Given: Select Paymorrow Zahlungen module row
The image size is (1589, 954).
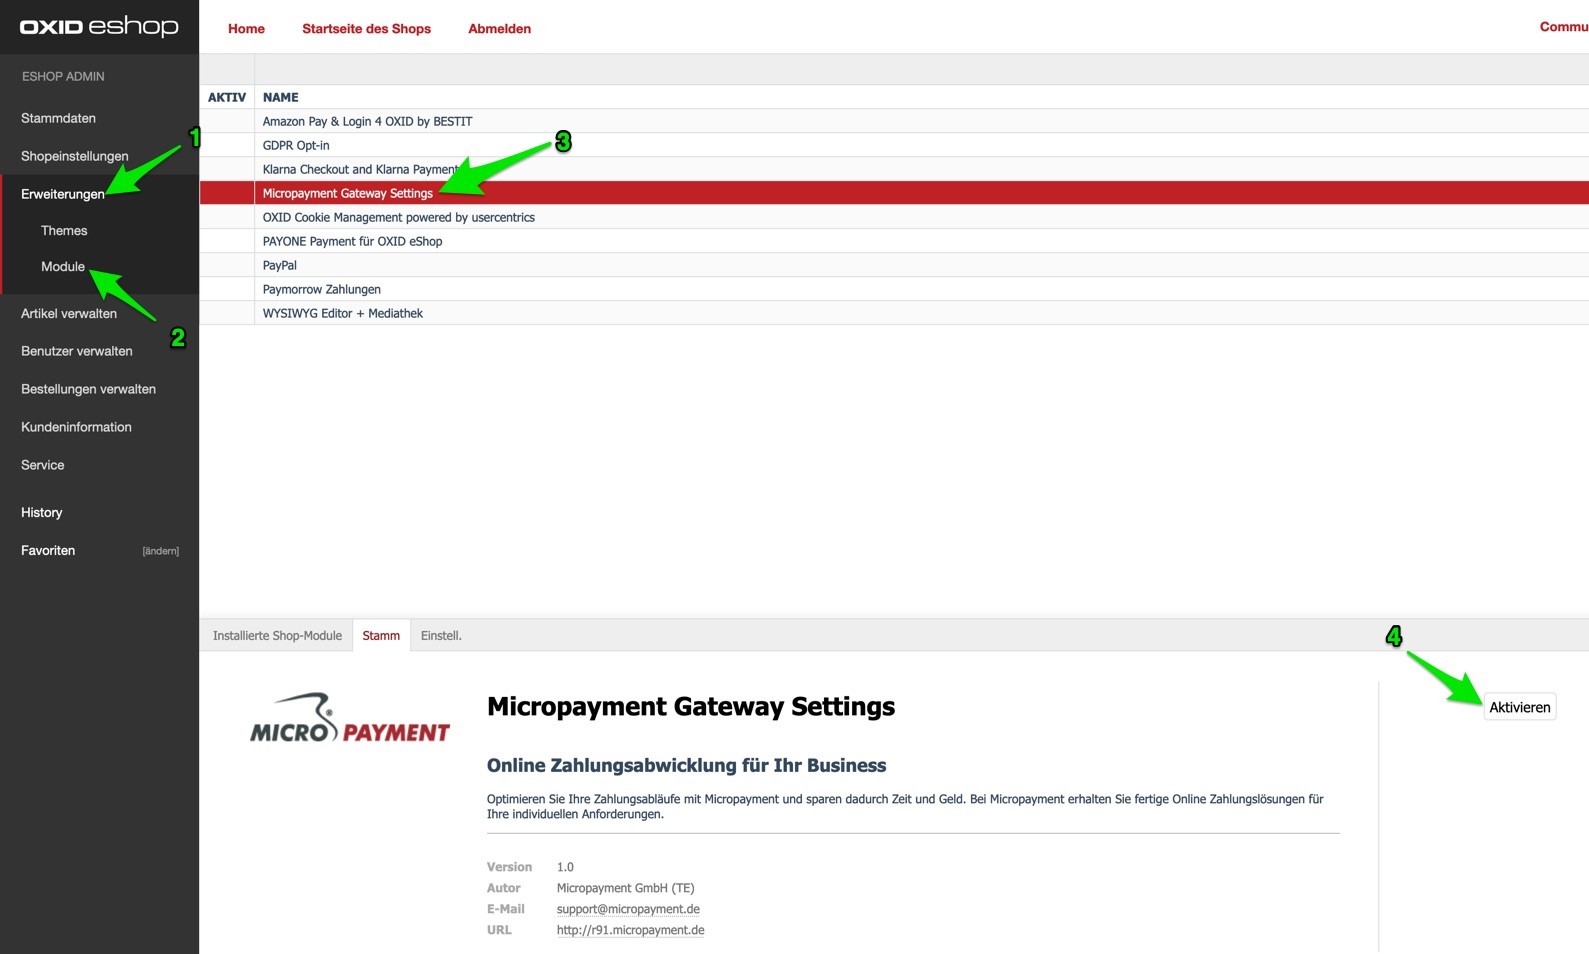Looking at the screenshot, I should [x=894, y=289].
